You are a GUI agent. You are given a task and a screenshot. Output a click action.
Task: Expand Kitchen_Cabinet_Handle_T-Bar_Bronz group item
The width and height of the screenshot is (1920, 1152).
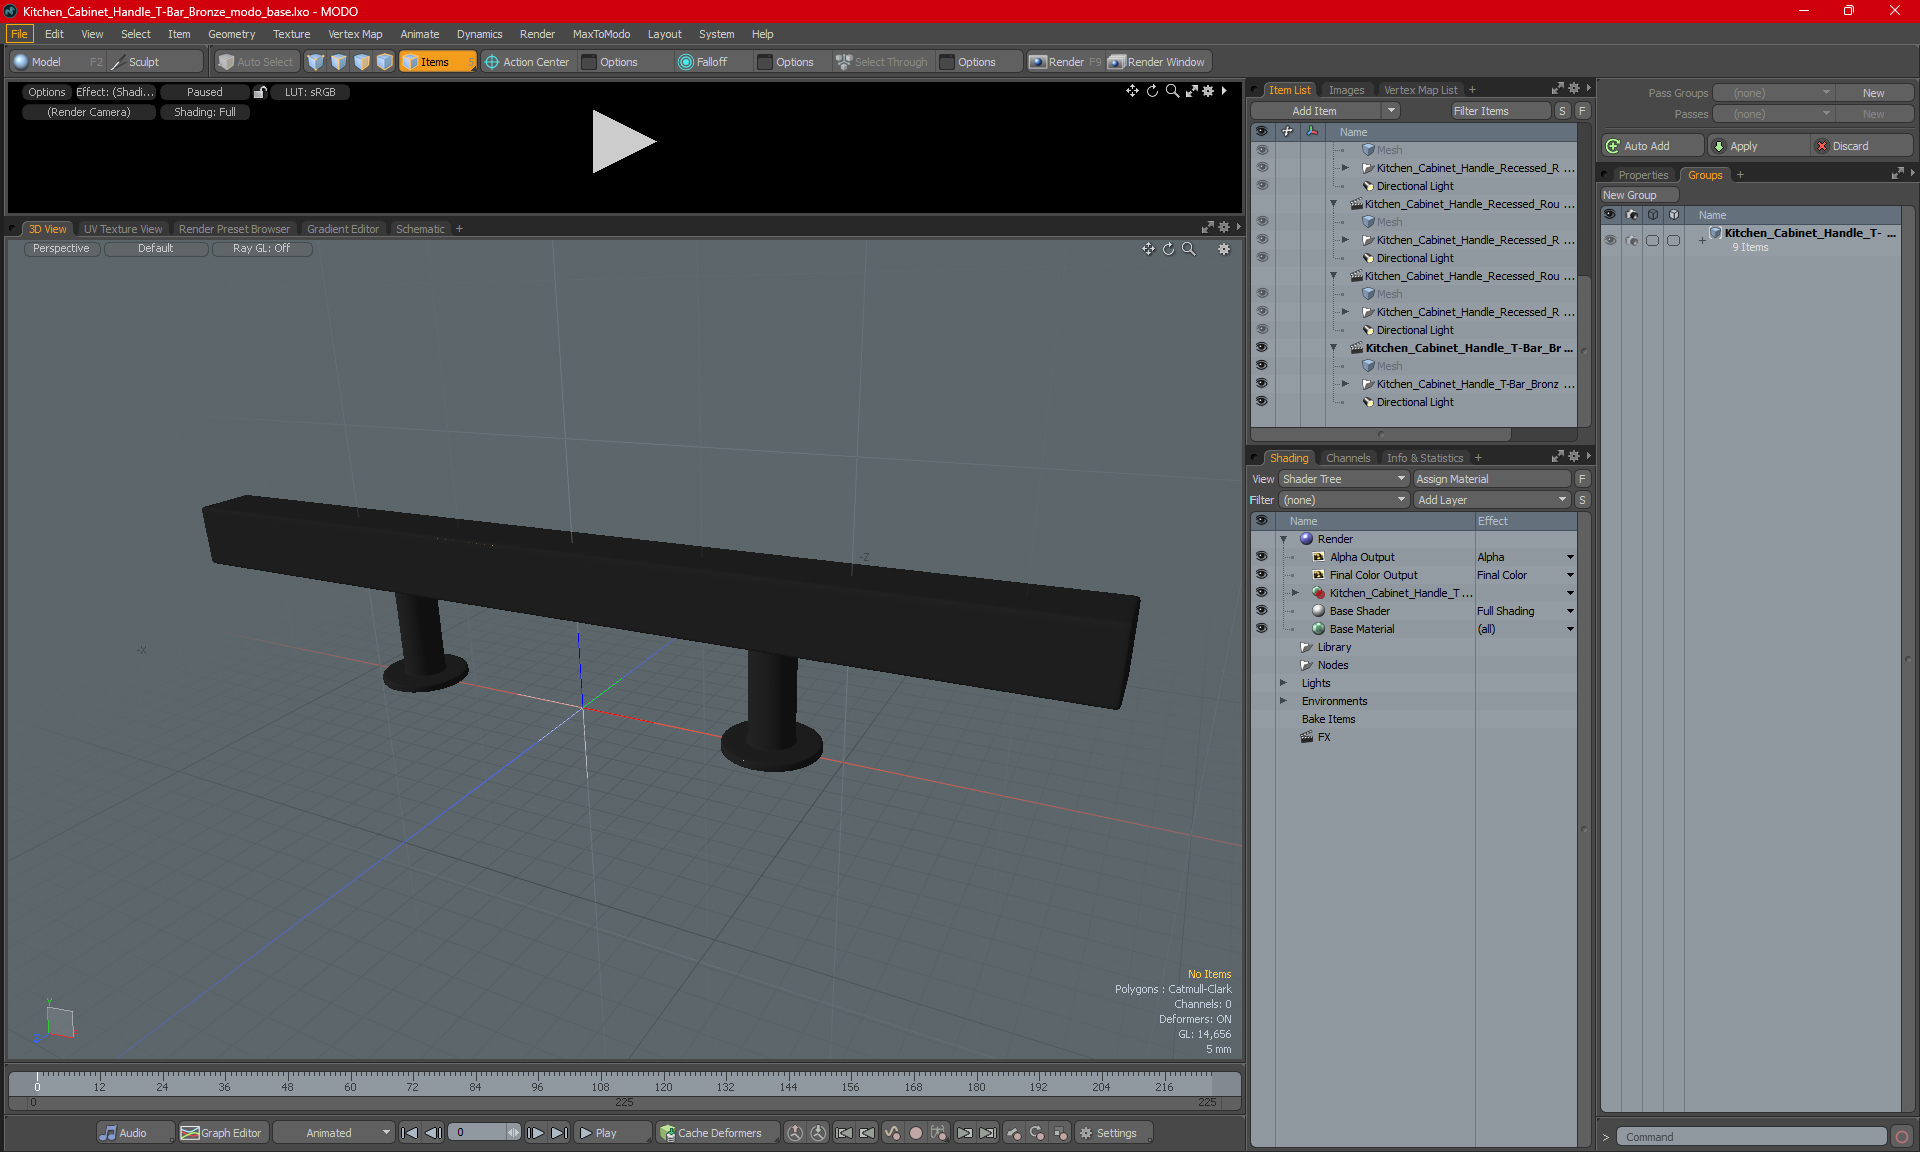coord(1345,384)
